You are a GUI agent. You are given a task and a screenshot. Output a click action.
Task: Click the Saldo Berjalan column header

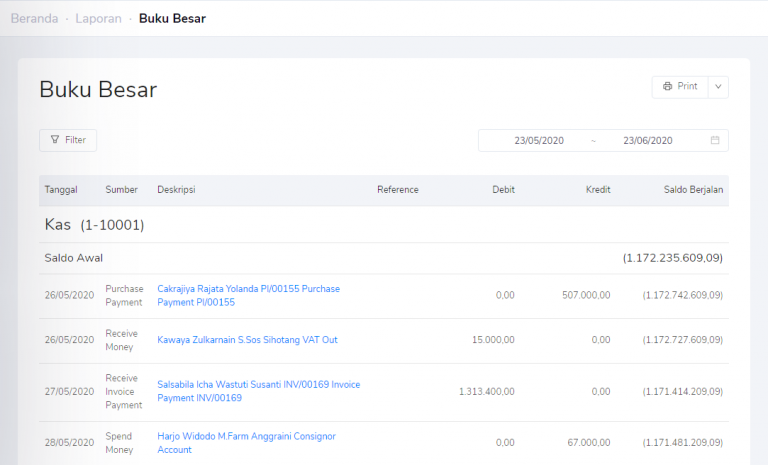pos(693,190)
